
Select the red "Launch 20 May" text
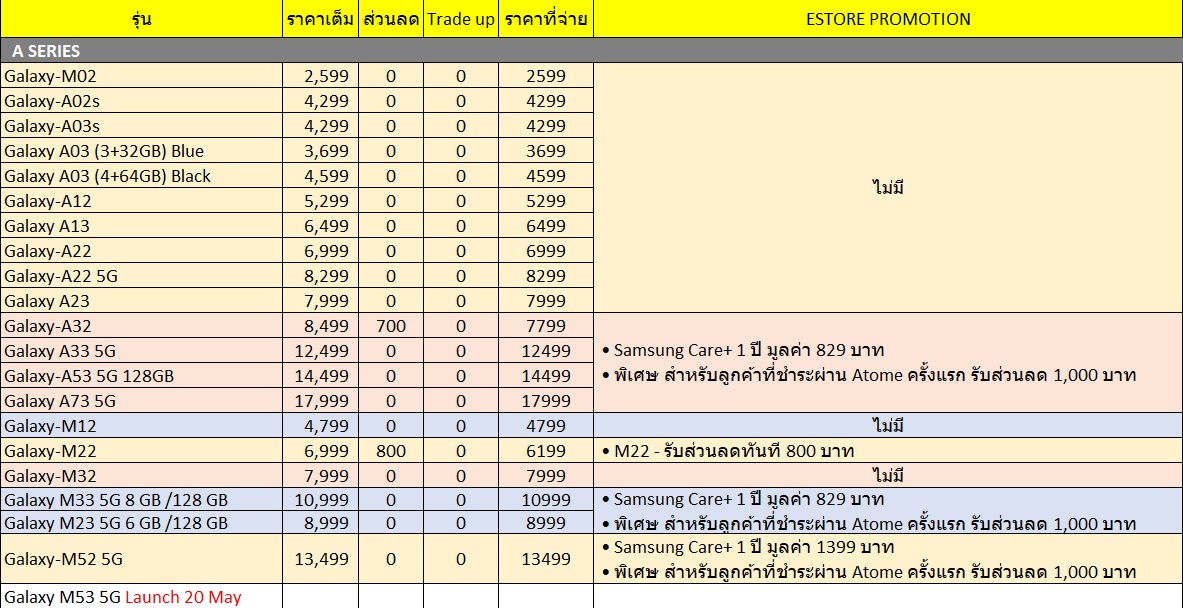point(183,597)
